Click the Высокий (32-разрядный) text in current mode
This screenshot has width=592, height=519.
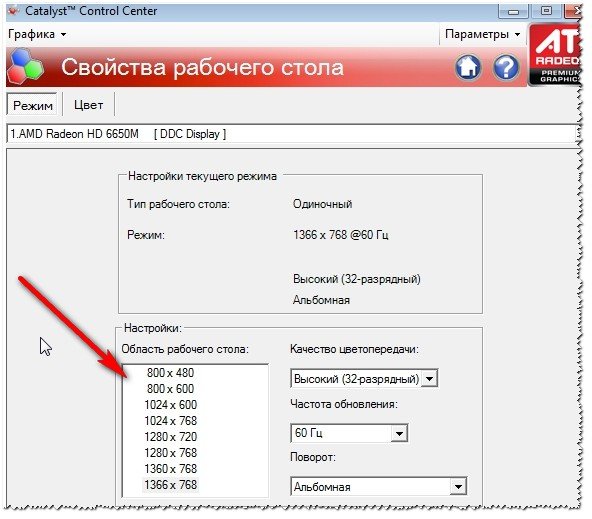click(356, 279)
